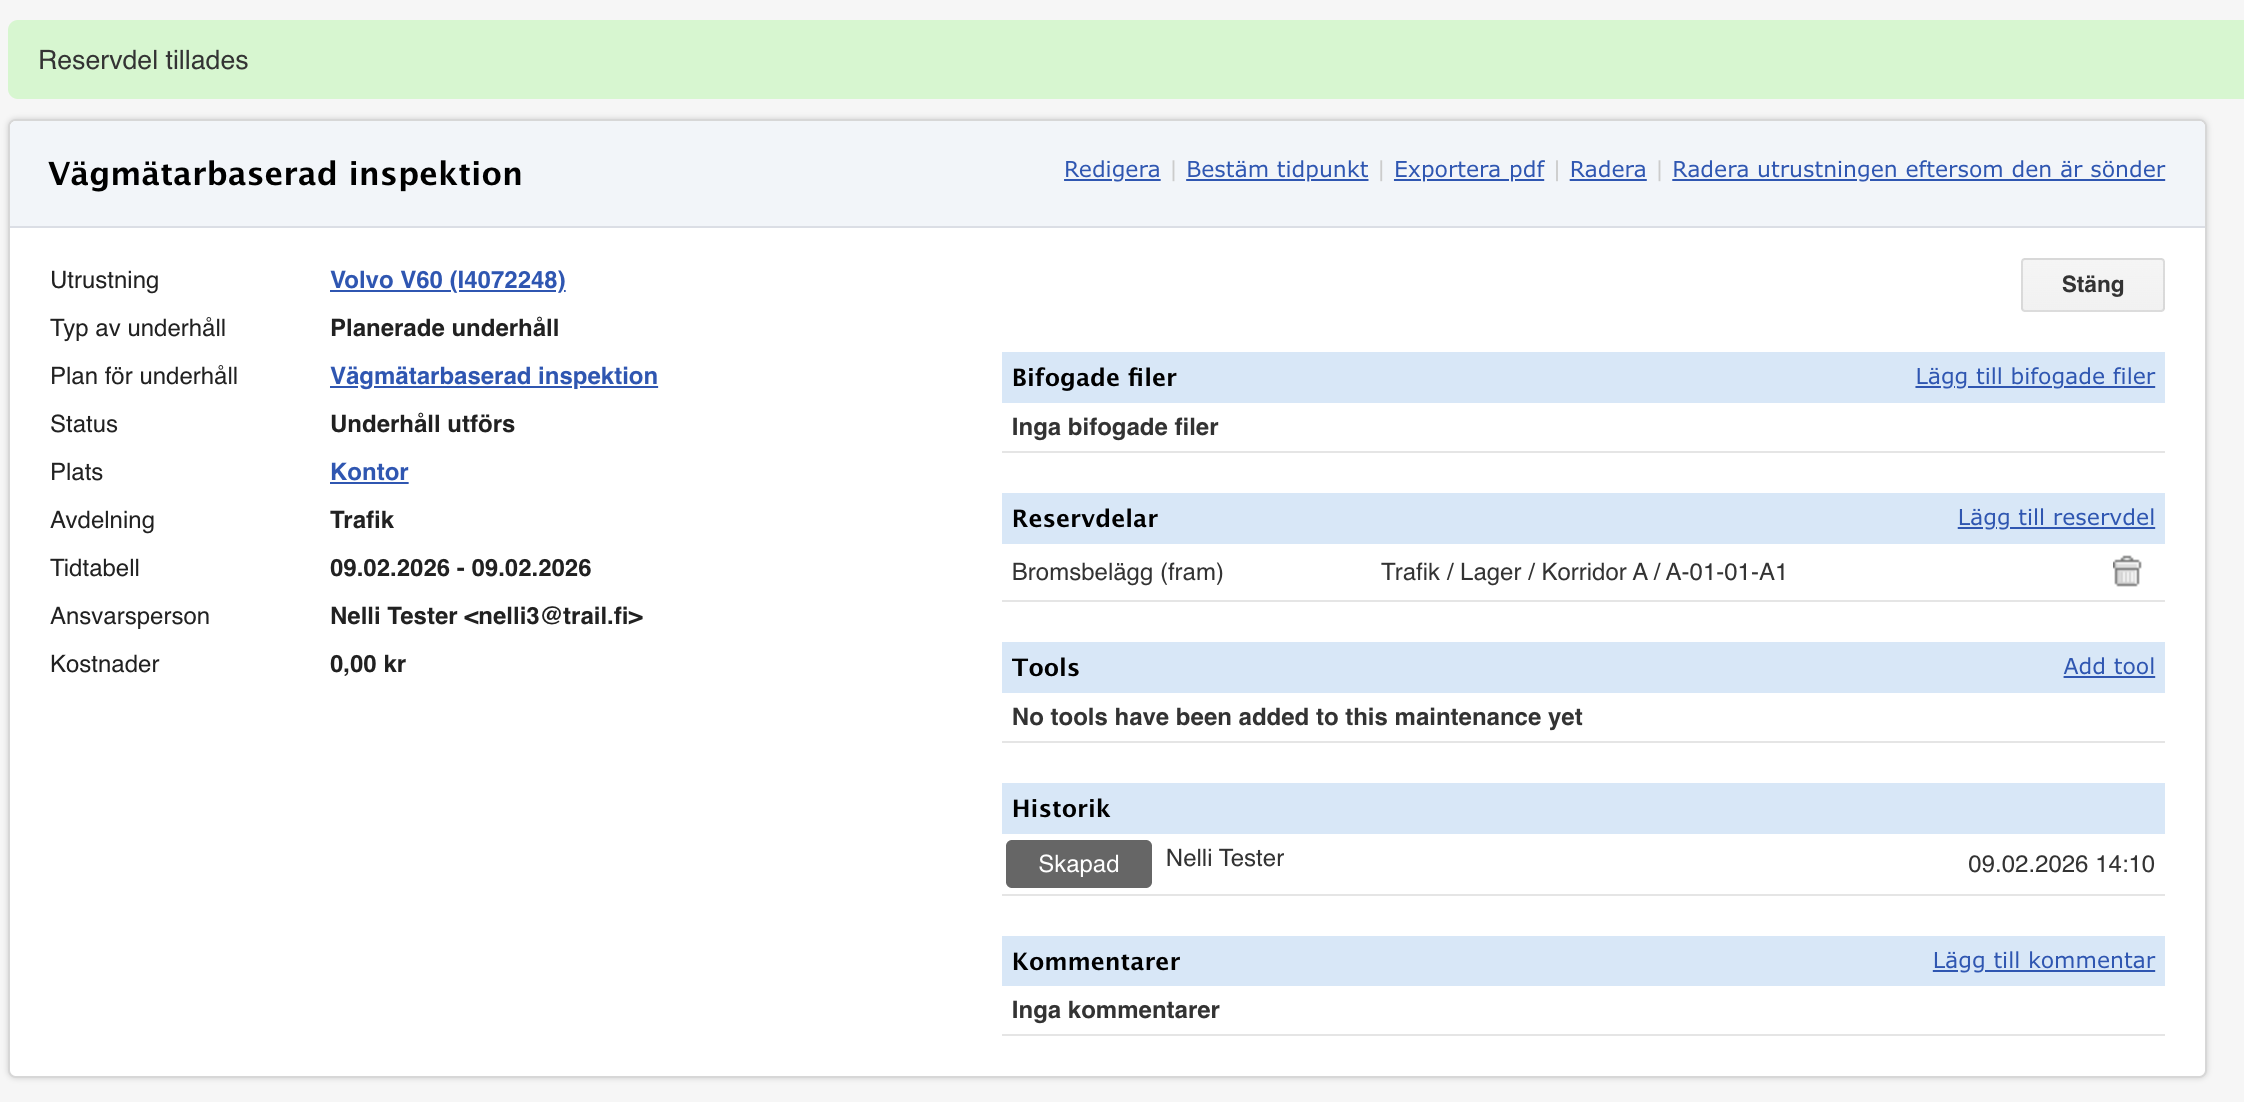Image resolution: width=2244 pixels, height=1102 pixels.
Task: Click the Add tool link
Action: (x=2108, y=666)
